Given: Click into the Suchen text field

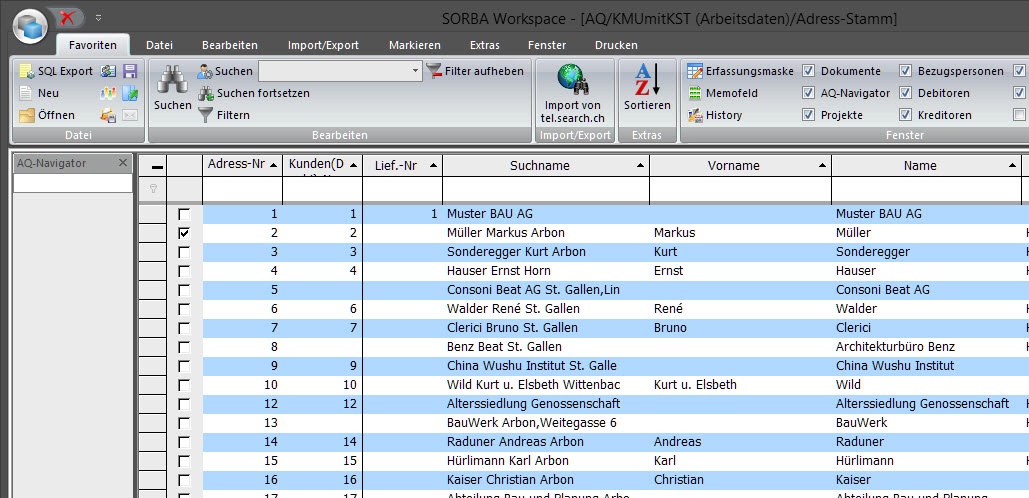Looking at the screenshot, I should point(334,72).
